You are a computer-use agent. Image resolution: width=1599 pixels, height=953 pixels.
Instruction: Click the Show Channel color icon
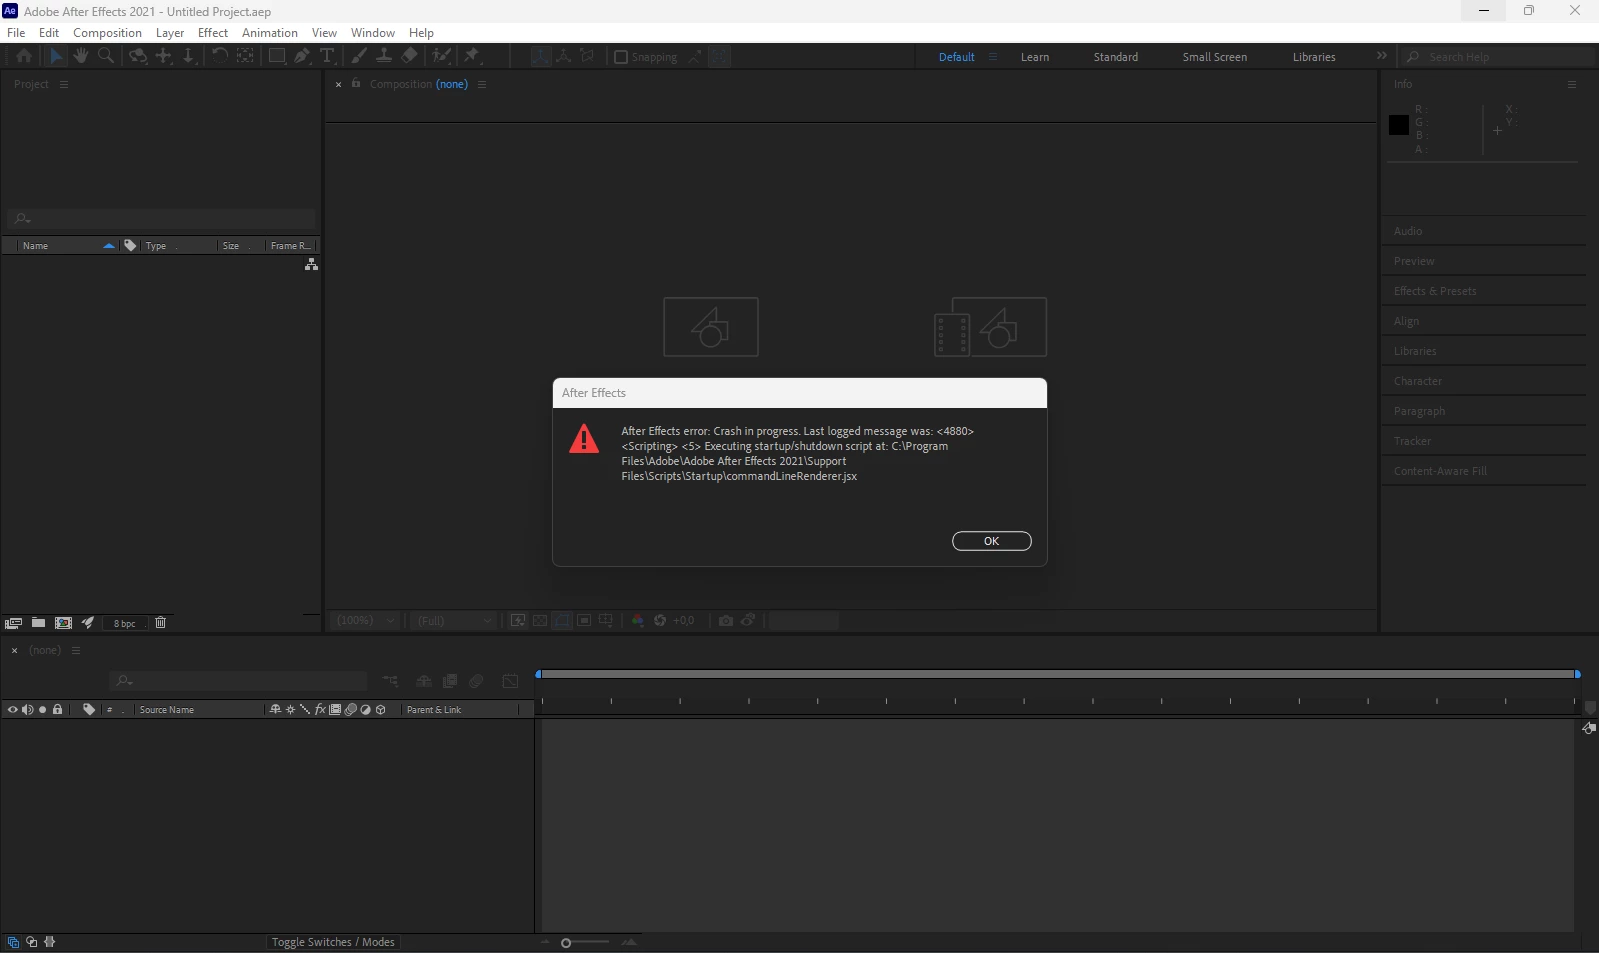[638, 621]
